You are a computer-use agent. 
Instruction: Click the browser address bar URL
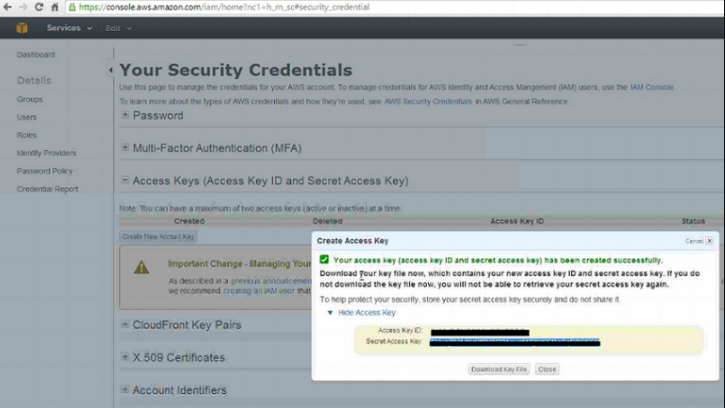click(x=230, y=7)
